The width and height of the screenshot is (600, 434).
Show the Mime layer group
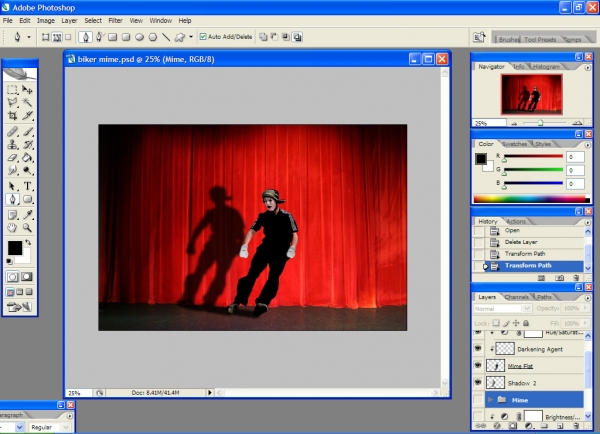(478, 400)
